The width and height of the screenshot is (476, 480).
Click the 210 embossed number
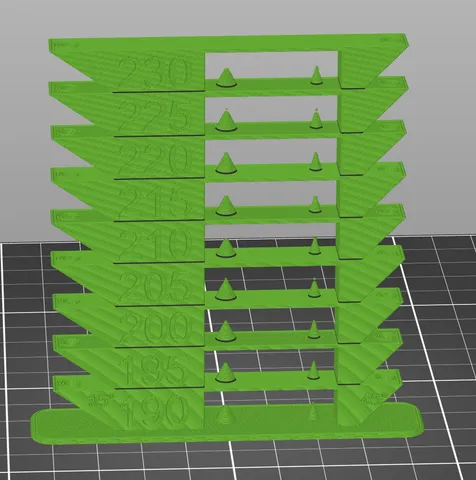coord(155,245)
